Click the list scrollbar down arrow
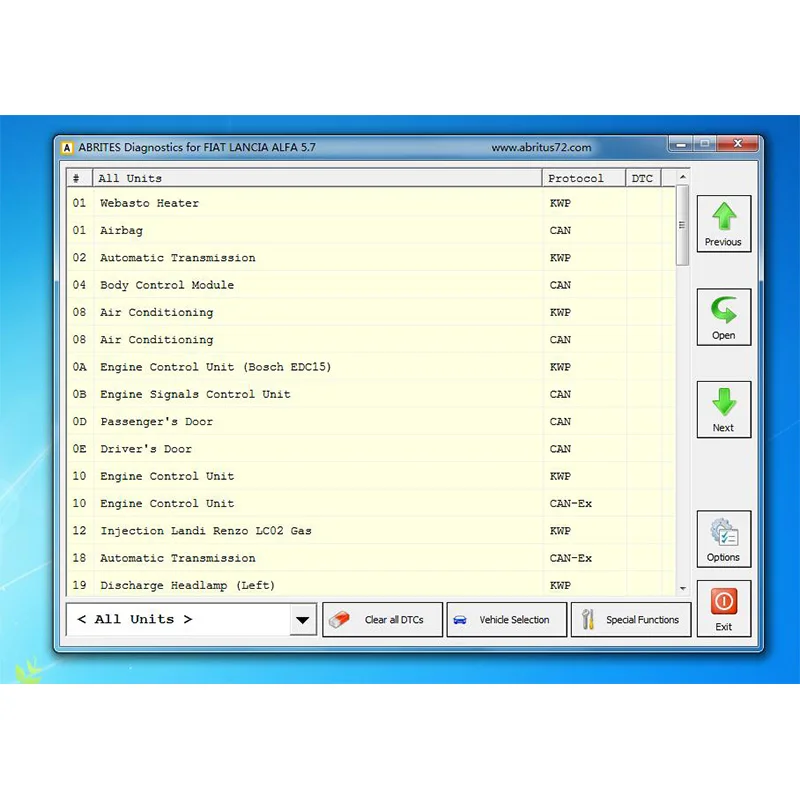The height and width of the screenshot is (800, 800). point(683,588)
